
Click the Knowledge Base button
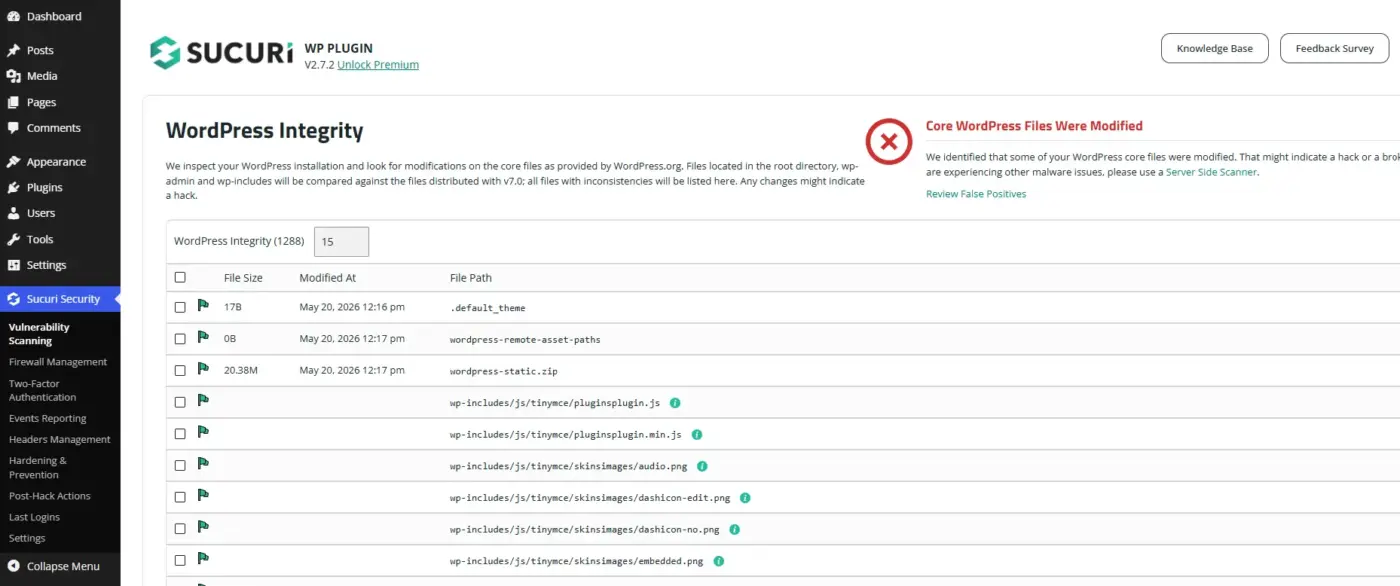(1214, 48)
